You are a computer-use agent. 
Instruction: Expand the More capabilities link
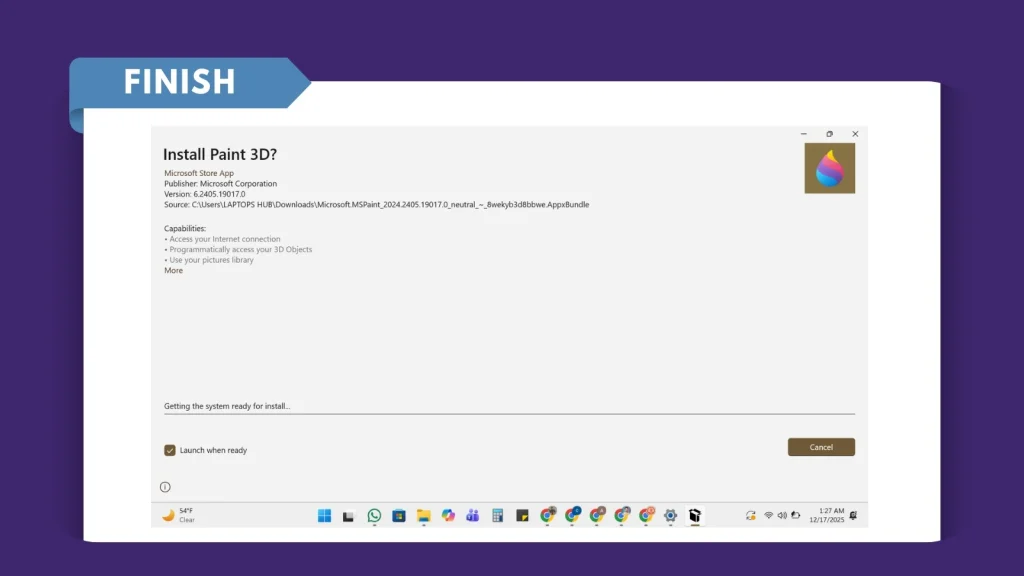[173, 270]
